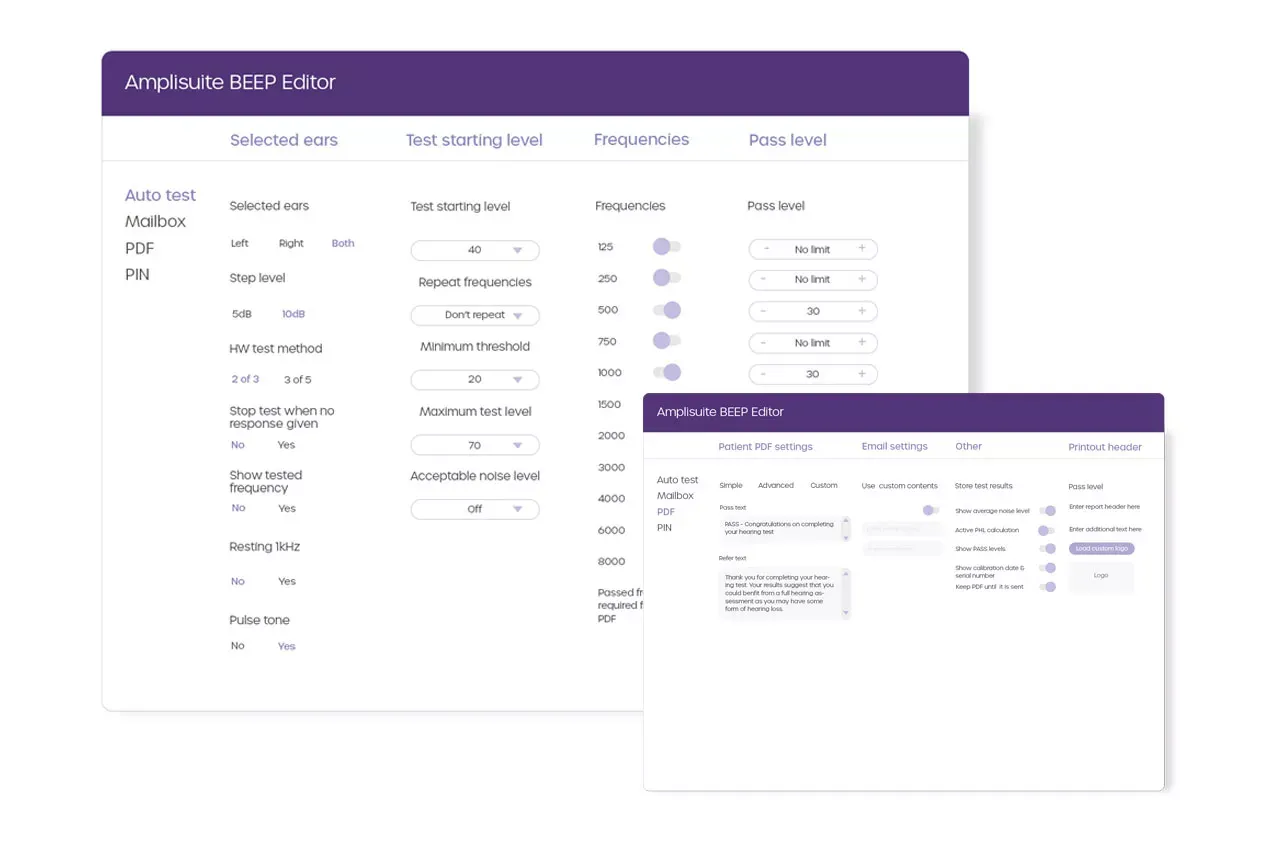1262x843 pixels.
Task: Toggle the 1000 Hz frequency switch
Action: tap(668, 372)
